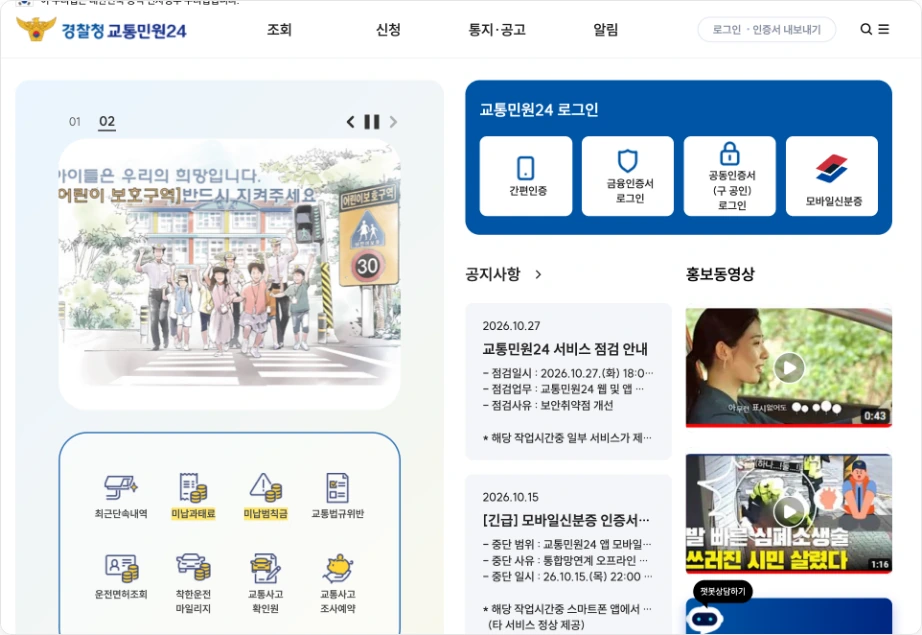The image size is (922, 635).
Task: Click the 2026.10.27 notice date
Action: [x=511, y=326]
